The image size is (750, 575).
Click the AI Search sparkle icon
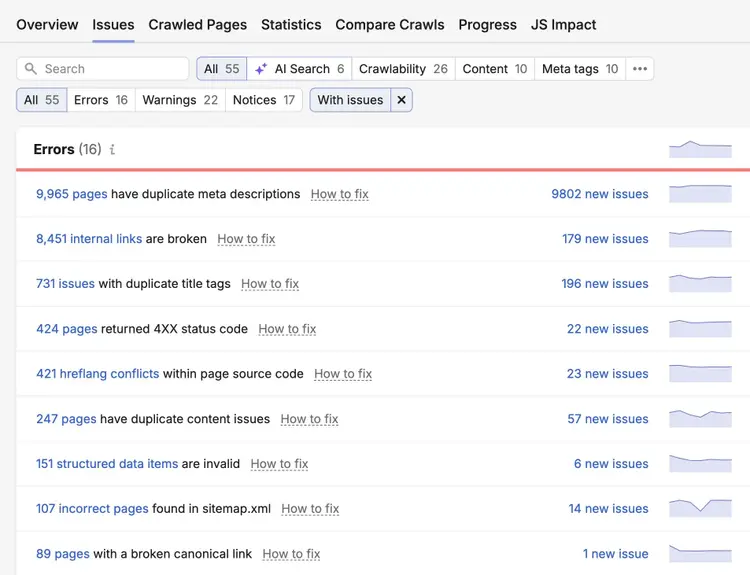[261, 69]
